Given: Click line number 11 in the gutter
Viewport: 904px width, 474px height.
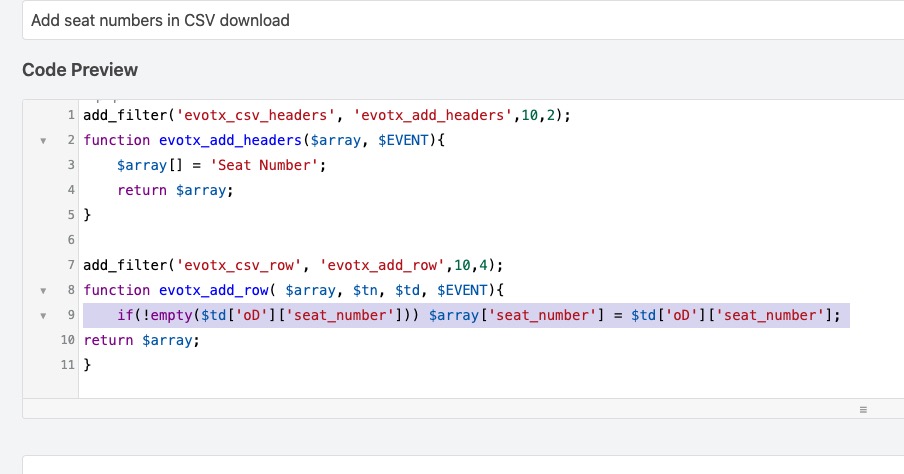Looking at the screenshot, I should click(68, 365).
